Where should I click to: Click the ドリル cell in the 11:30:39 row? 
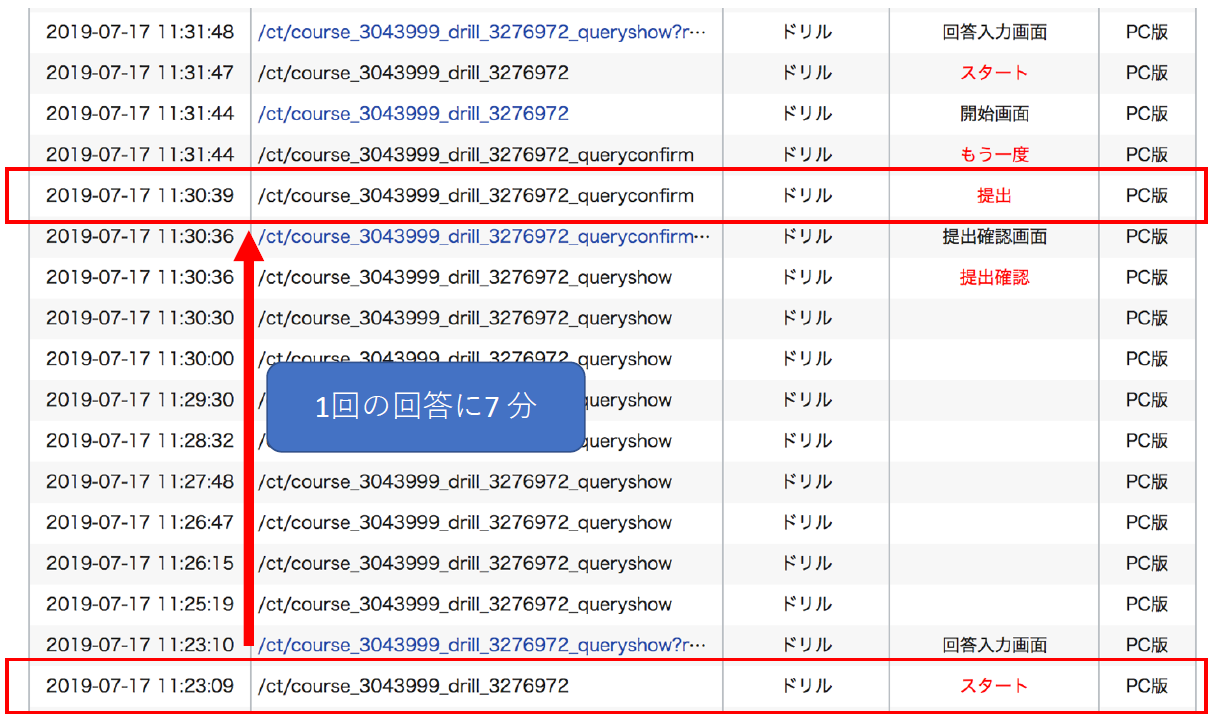point(806,196)
